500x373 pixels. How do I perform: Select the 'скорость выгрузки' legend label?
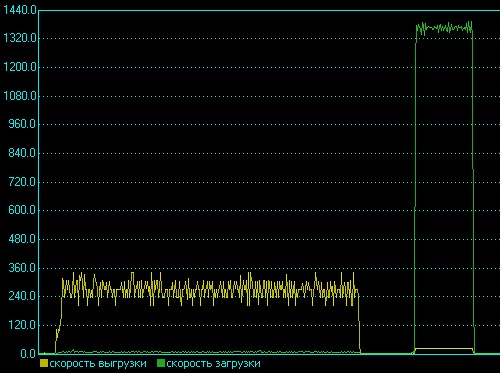(98, 364)
